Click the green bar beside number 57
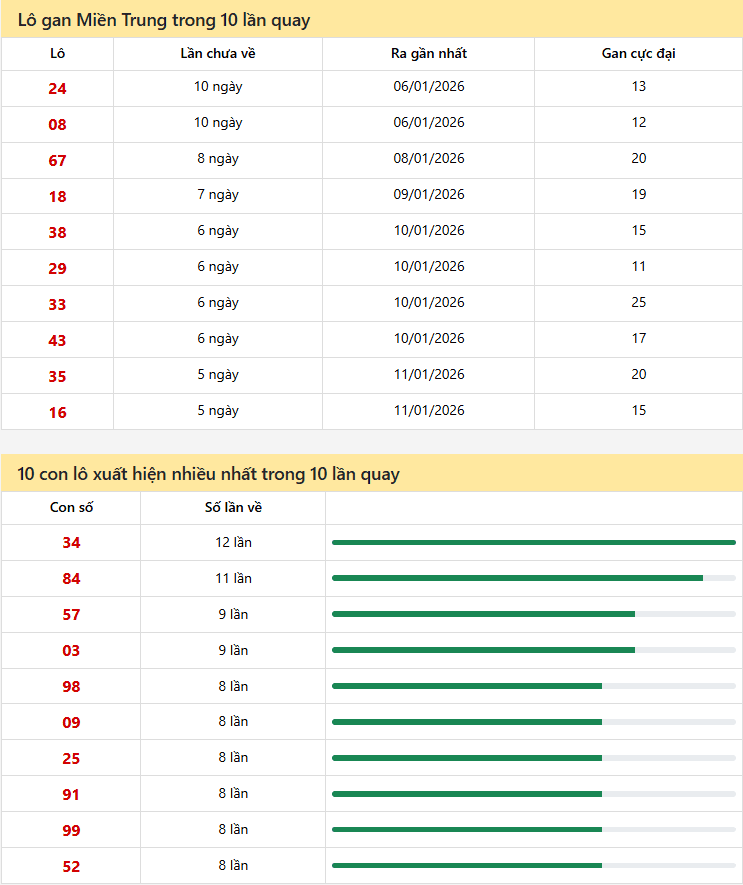 click(x=483, y=614)
